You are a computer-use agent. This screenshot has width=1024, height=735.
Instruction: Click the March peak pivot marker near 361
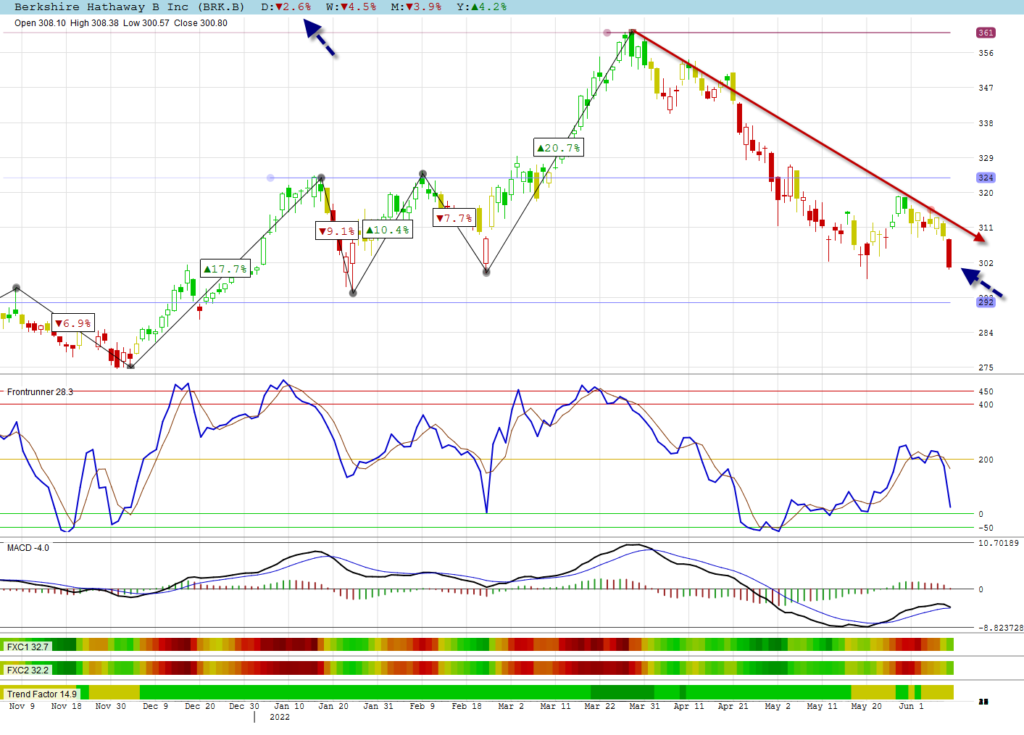pyautogui.click(x=632, y=33)
